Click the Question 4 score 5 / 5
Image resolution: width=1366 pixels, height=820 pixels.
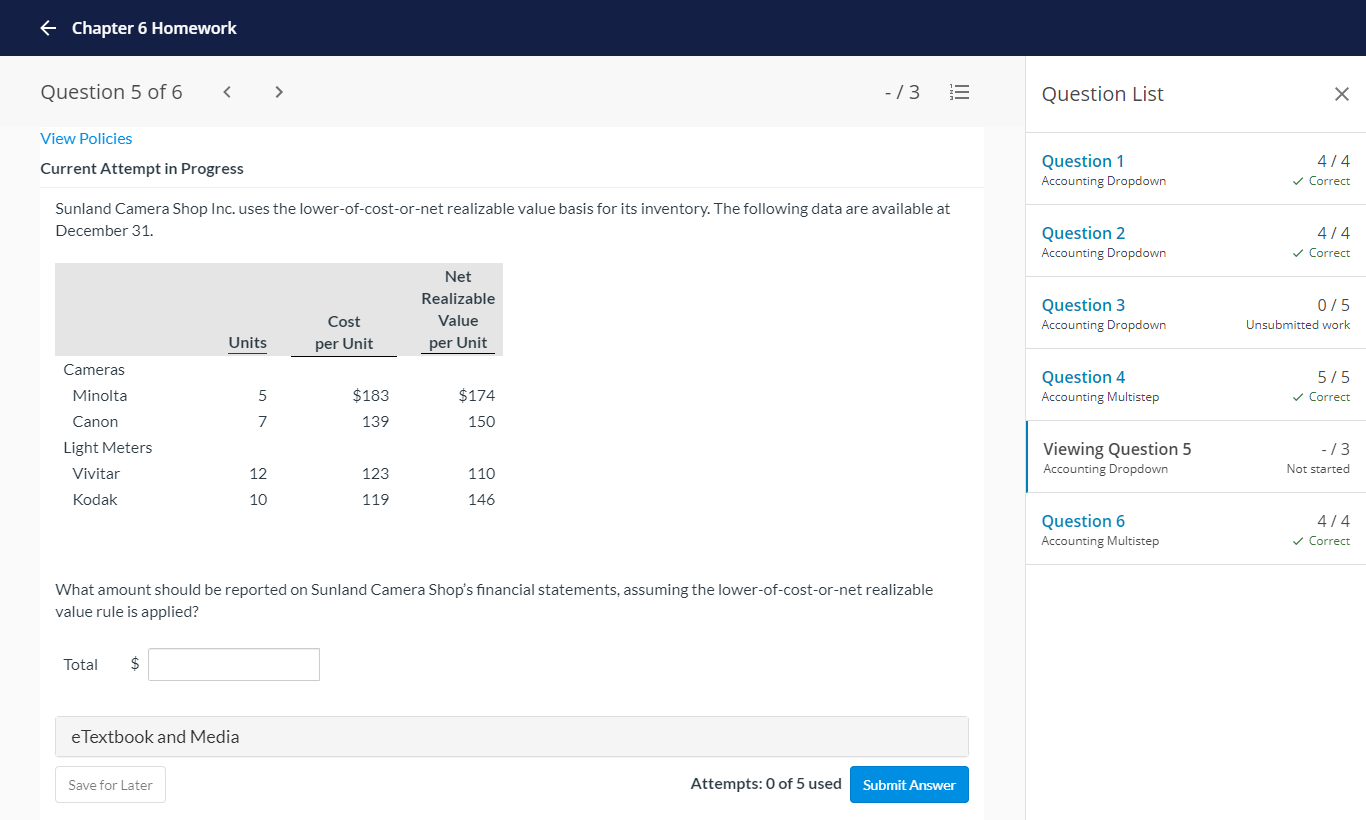tap(1334, 377)
